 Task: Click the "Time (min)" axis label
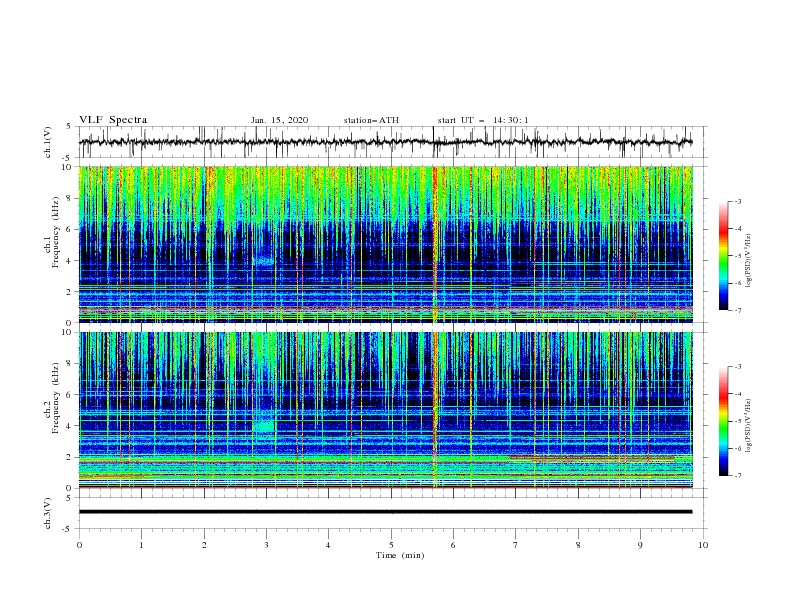point(400,555)
